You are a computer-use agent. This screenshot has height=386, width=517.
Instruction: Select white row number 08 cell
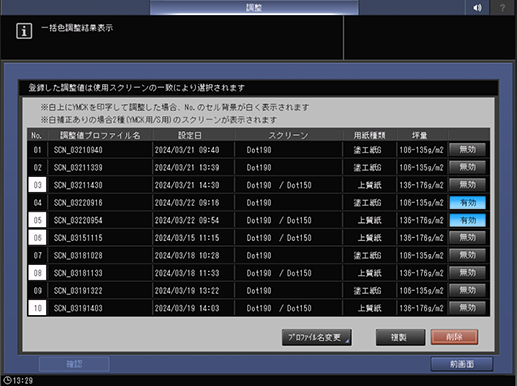37,273
